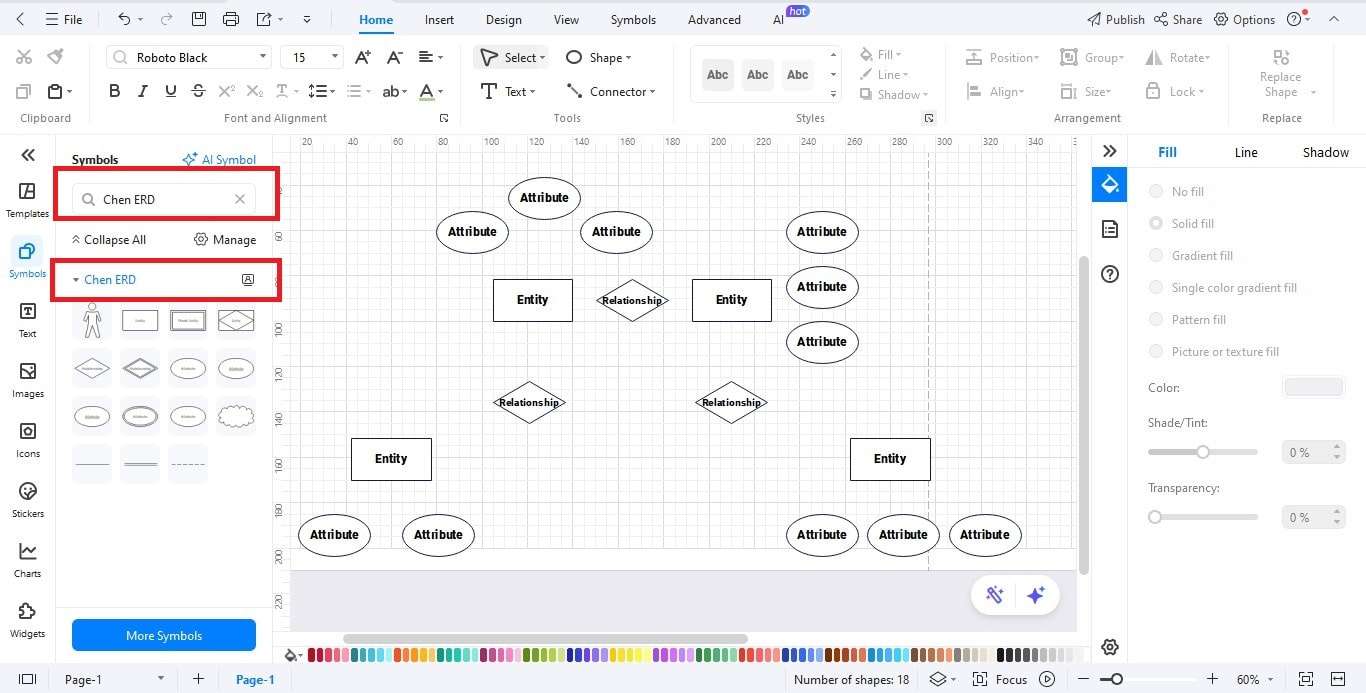Collapse the Chen ERD symbol library
The height and width of the screenshot is (693, 1366).
(76, 280)
